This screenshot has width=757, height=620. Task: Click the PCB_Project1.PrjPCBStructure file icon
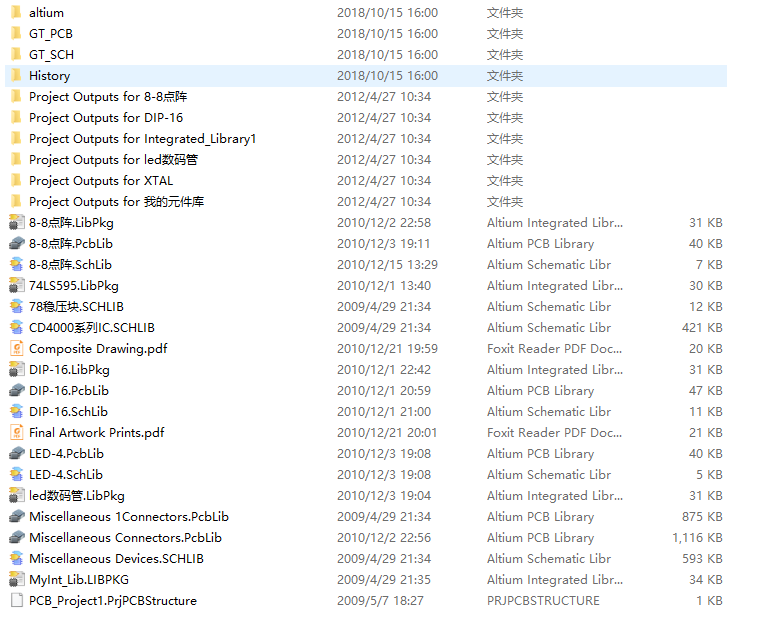click(16, 601)
